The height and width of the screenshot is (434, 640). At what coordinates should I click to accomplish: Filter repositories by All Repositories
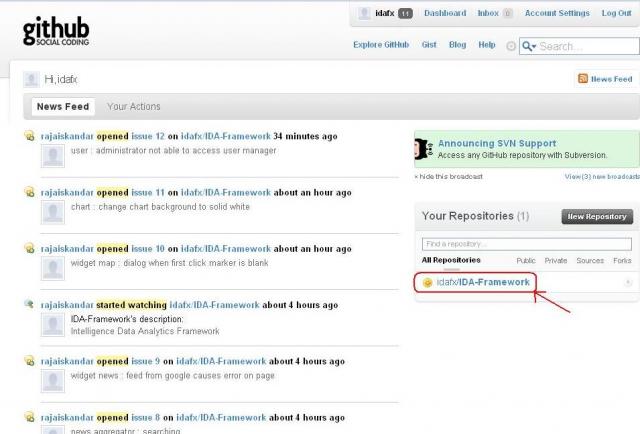[451, 260]
